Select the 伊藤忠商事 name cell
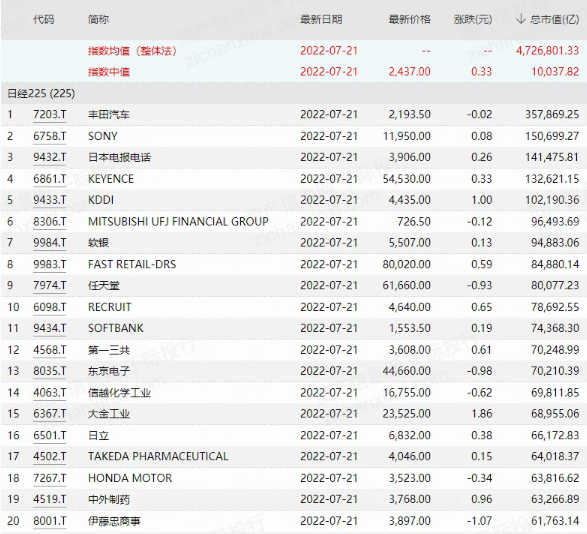587x534 pixels. click(114, 520)
